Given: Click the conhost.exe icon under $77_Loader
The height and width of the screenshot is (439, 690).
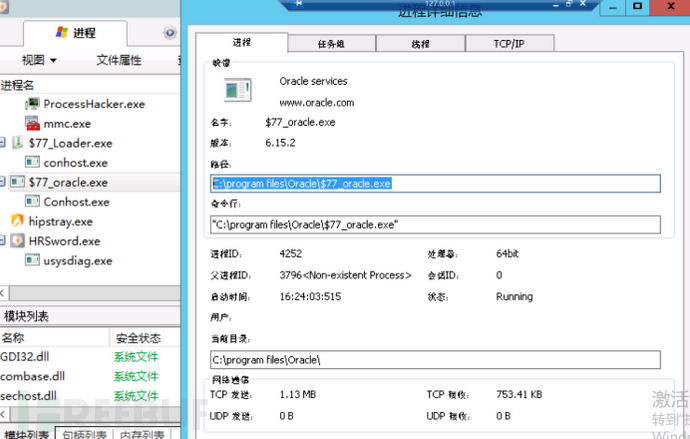Looking at the screenshot, I should click(32, 162).
